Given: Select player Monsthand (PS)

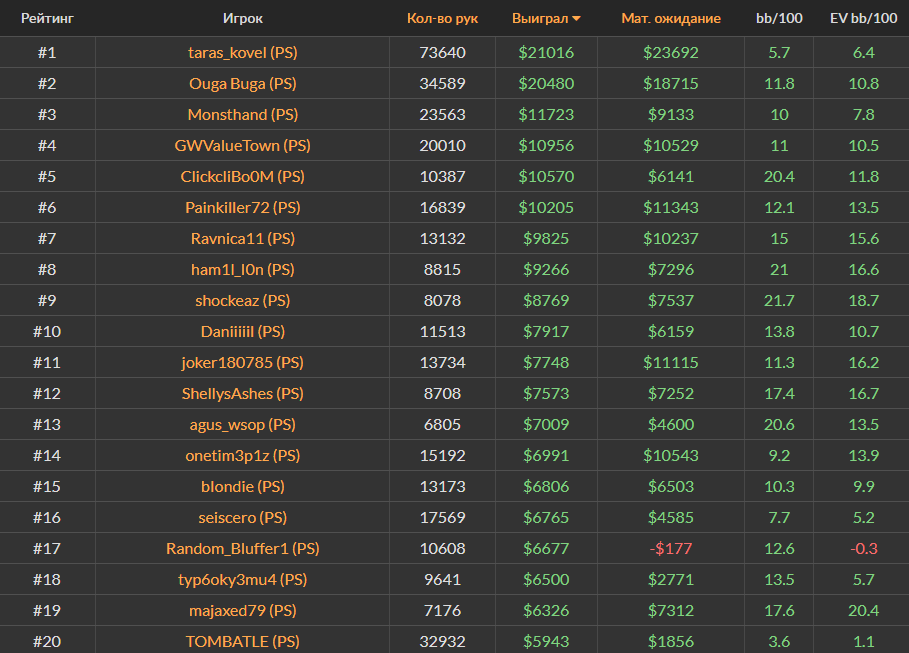Looking at the screenshot, I should pos(242,114).
